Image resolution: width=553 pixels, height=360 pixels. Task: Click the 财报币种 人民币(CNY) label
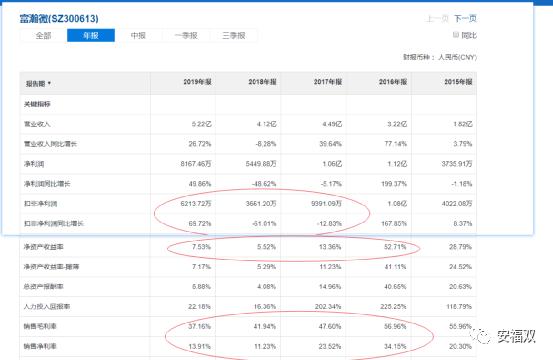440,57
